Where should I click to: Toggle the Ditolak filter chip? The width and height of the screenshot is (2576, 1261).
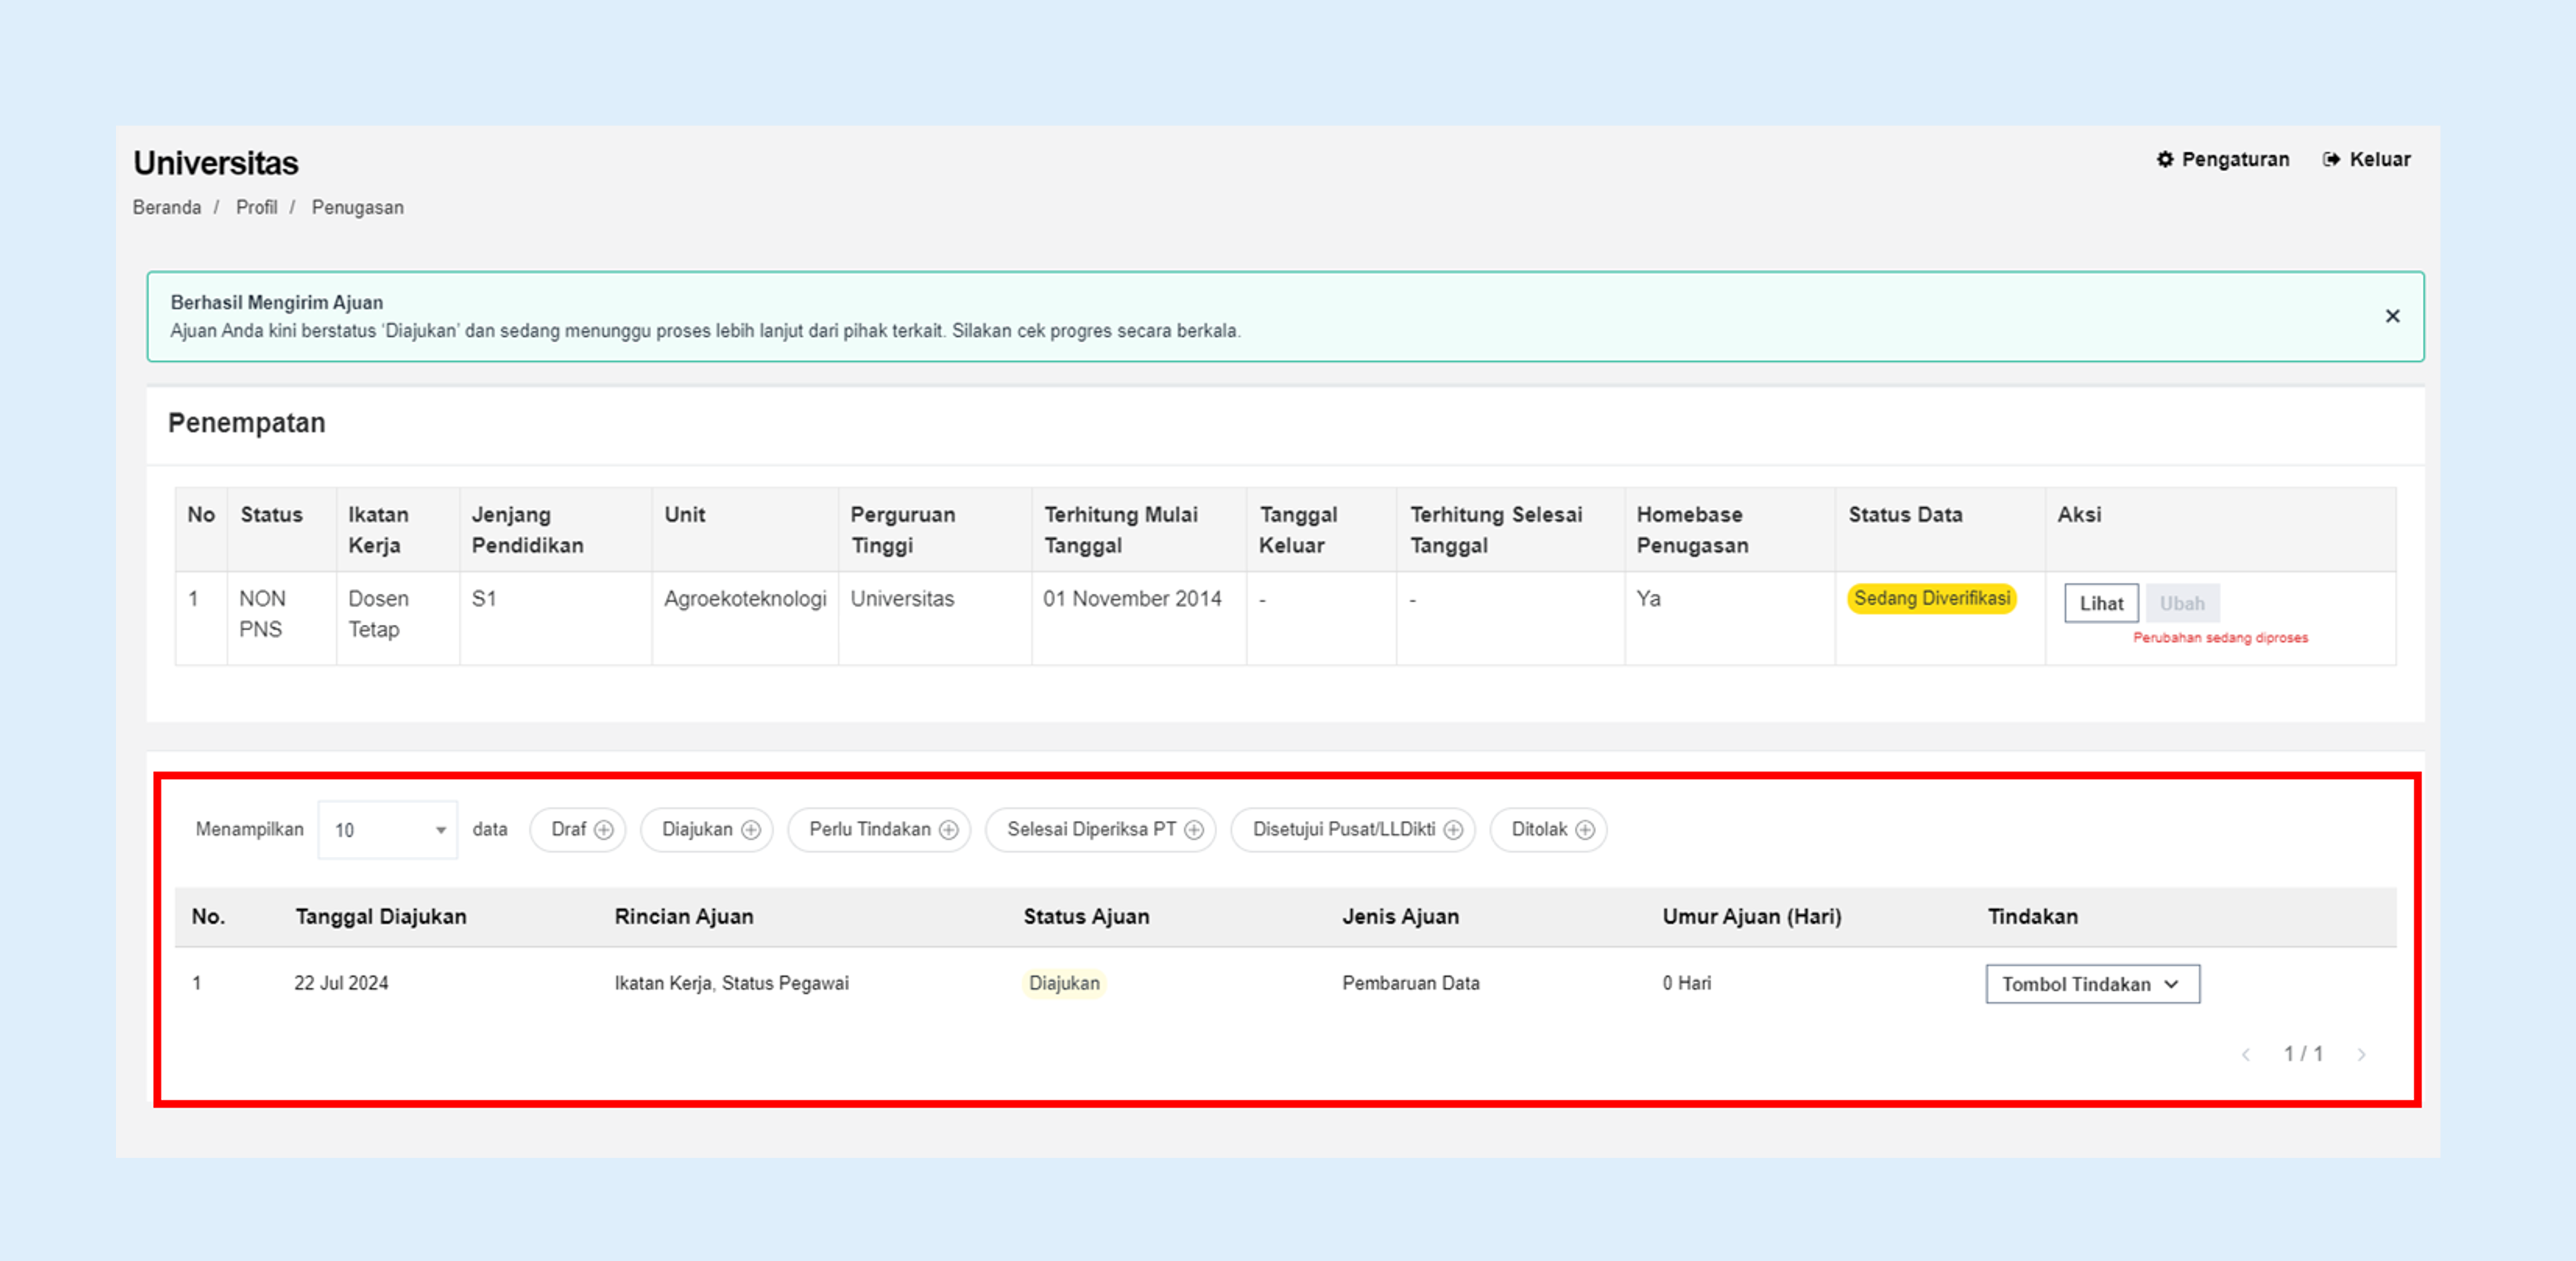pyautogui.click(x=1548, y=829)
